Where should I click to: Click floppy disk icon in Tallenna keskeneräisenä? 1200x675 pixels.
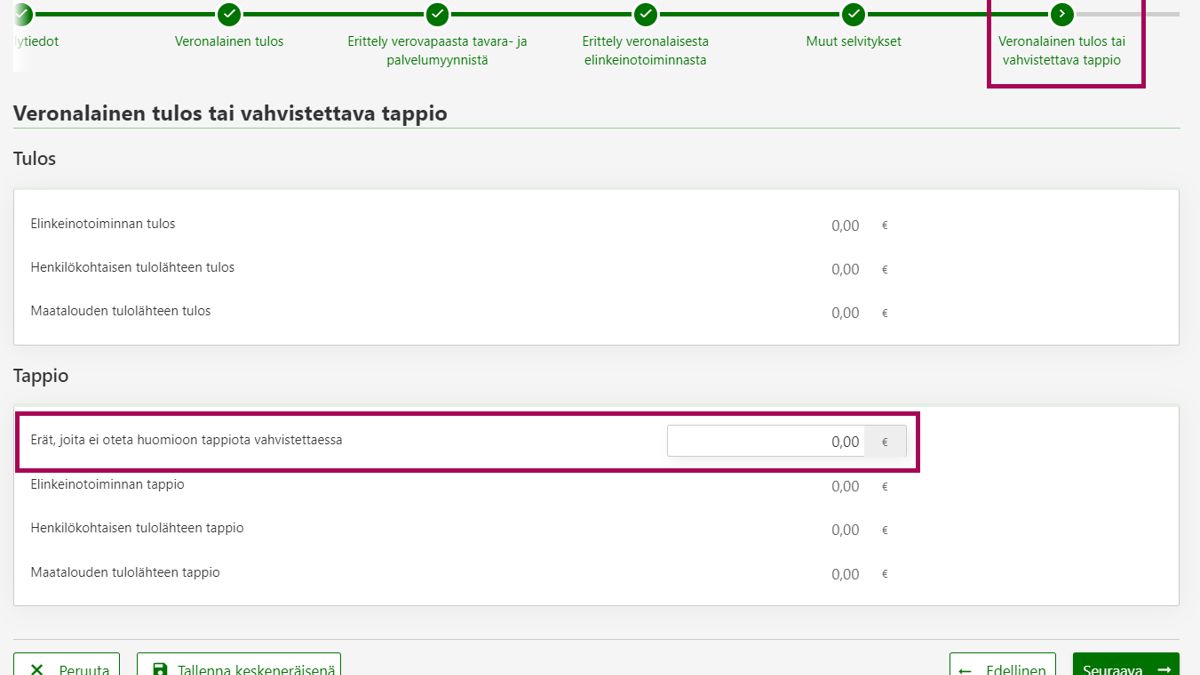point(160,669)
